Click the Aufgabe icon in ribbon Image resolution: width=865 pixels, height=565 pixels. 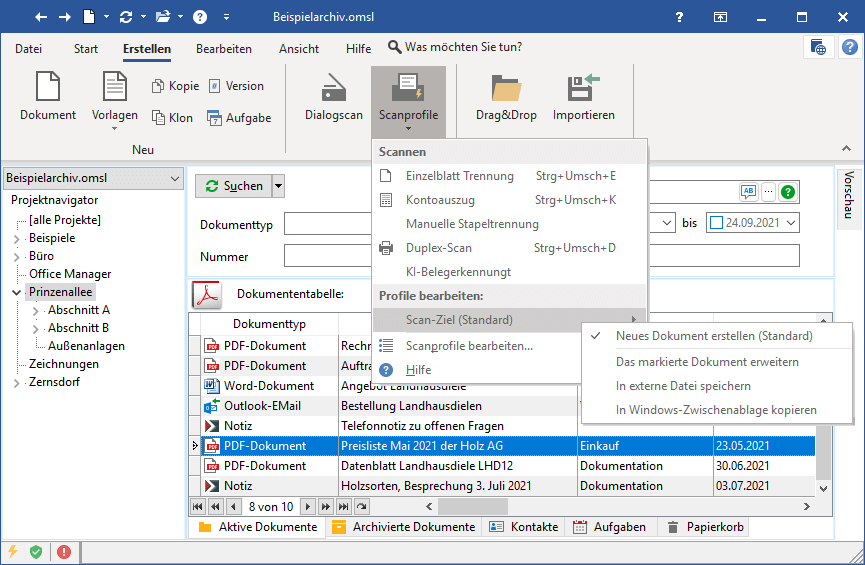point(215,118)
